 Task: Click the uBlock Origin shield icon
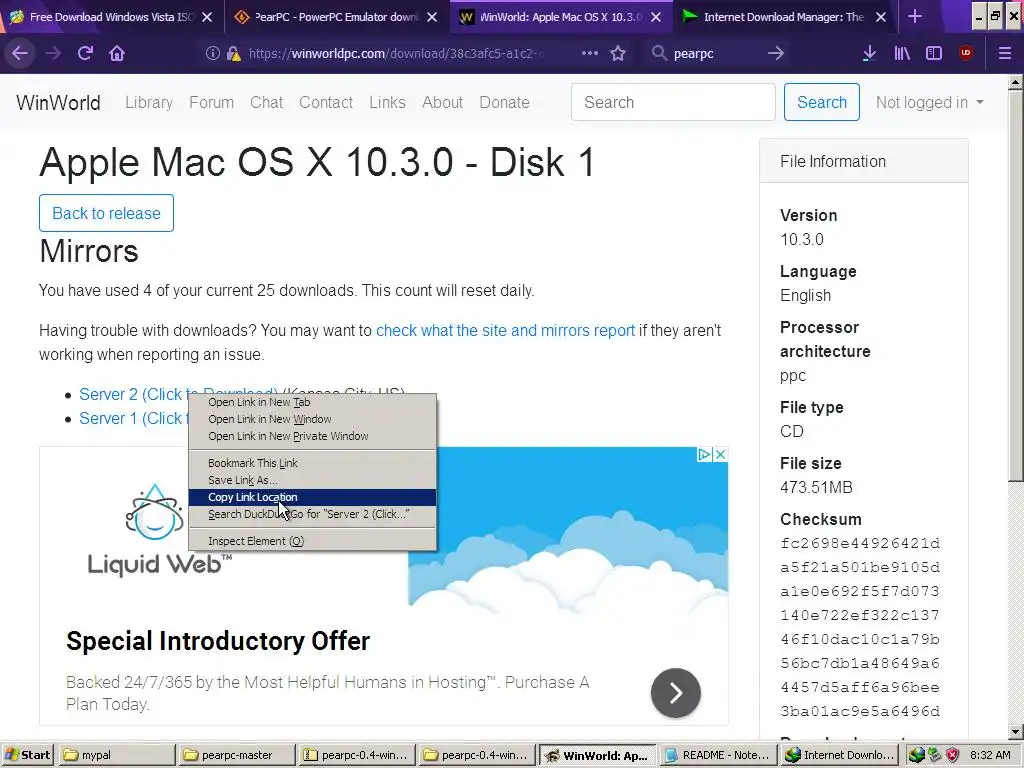pos(966,54)
